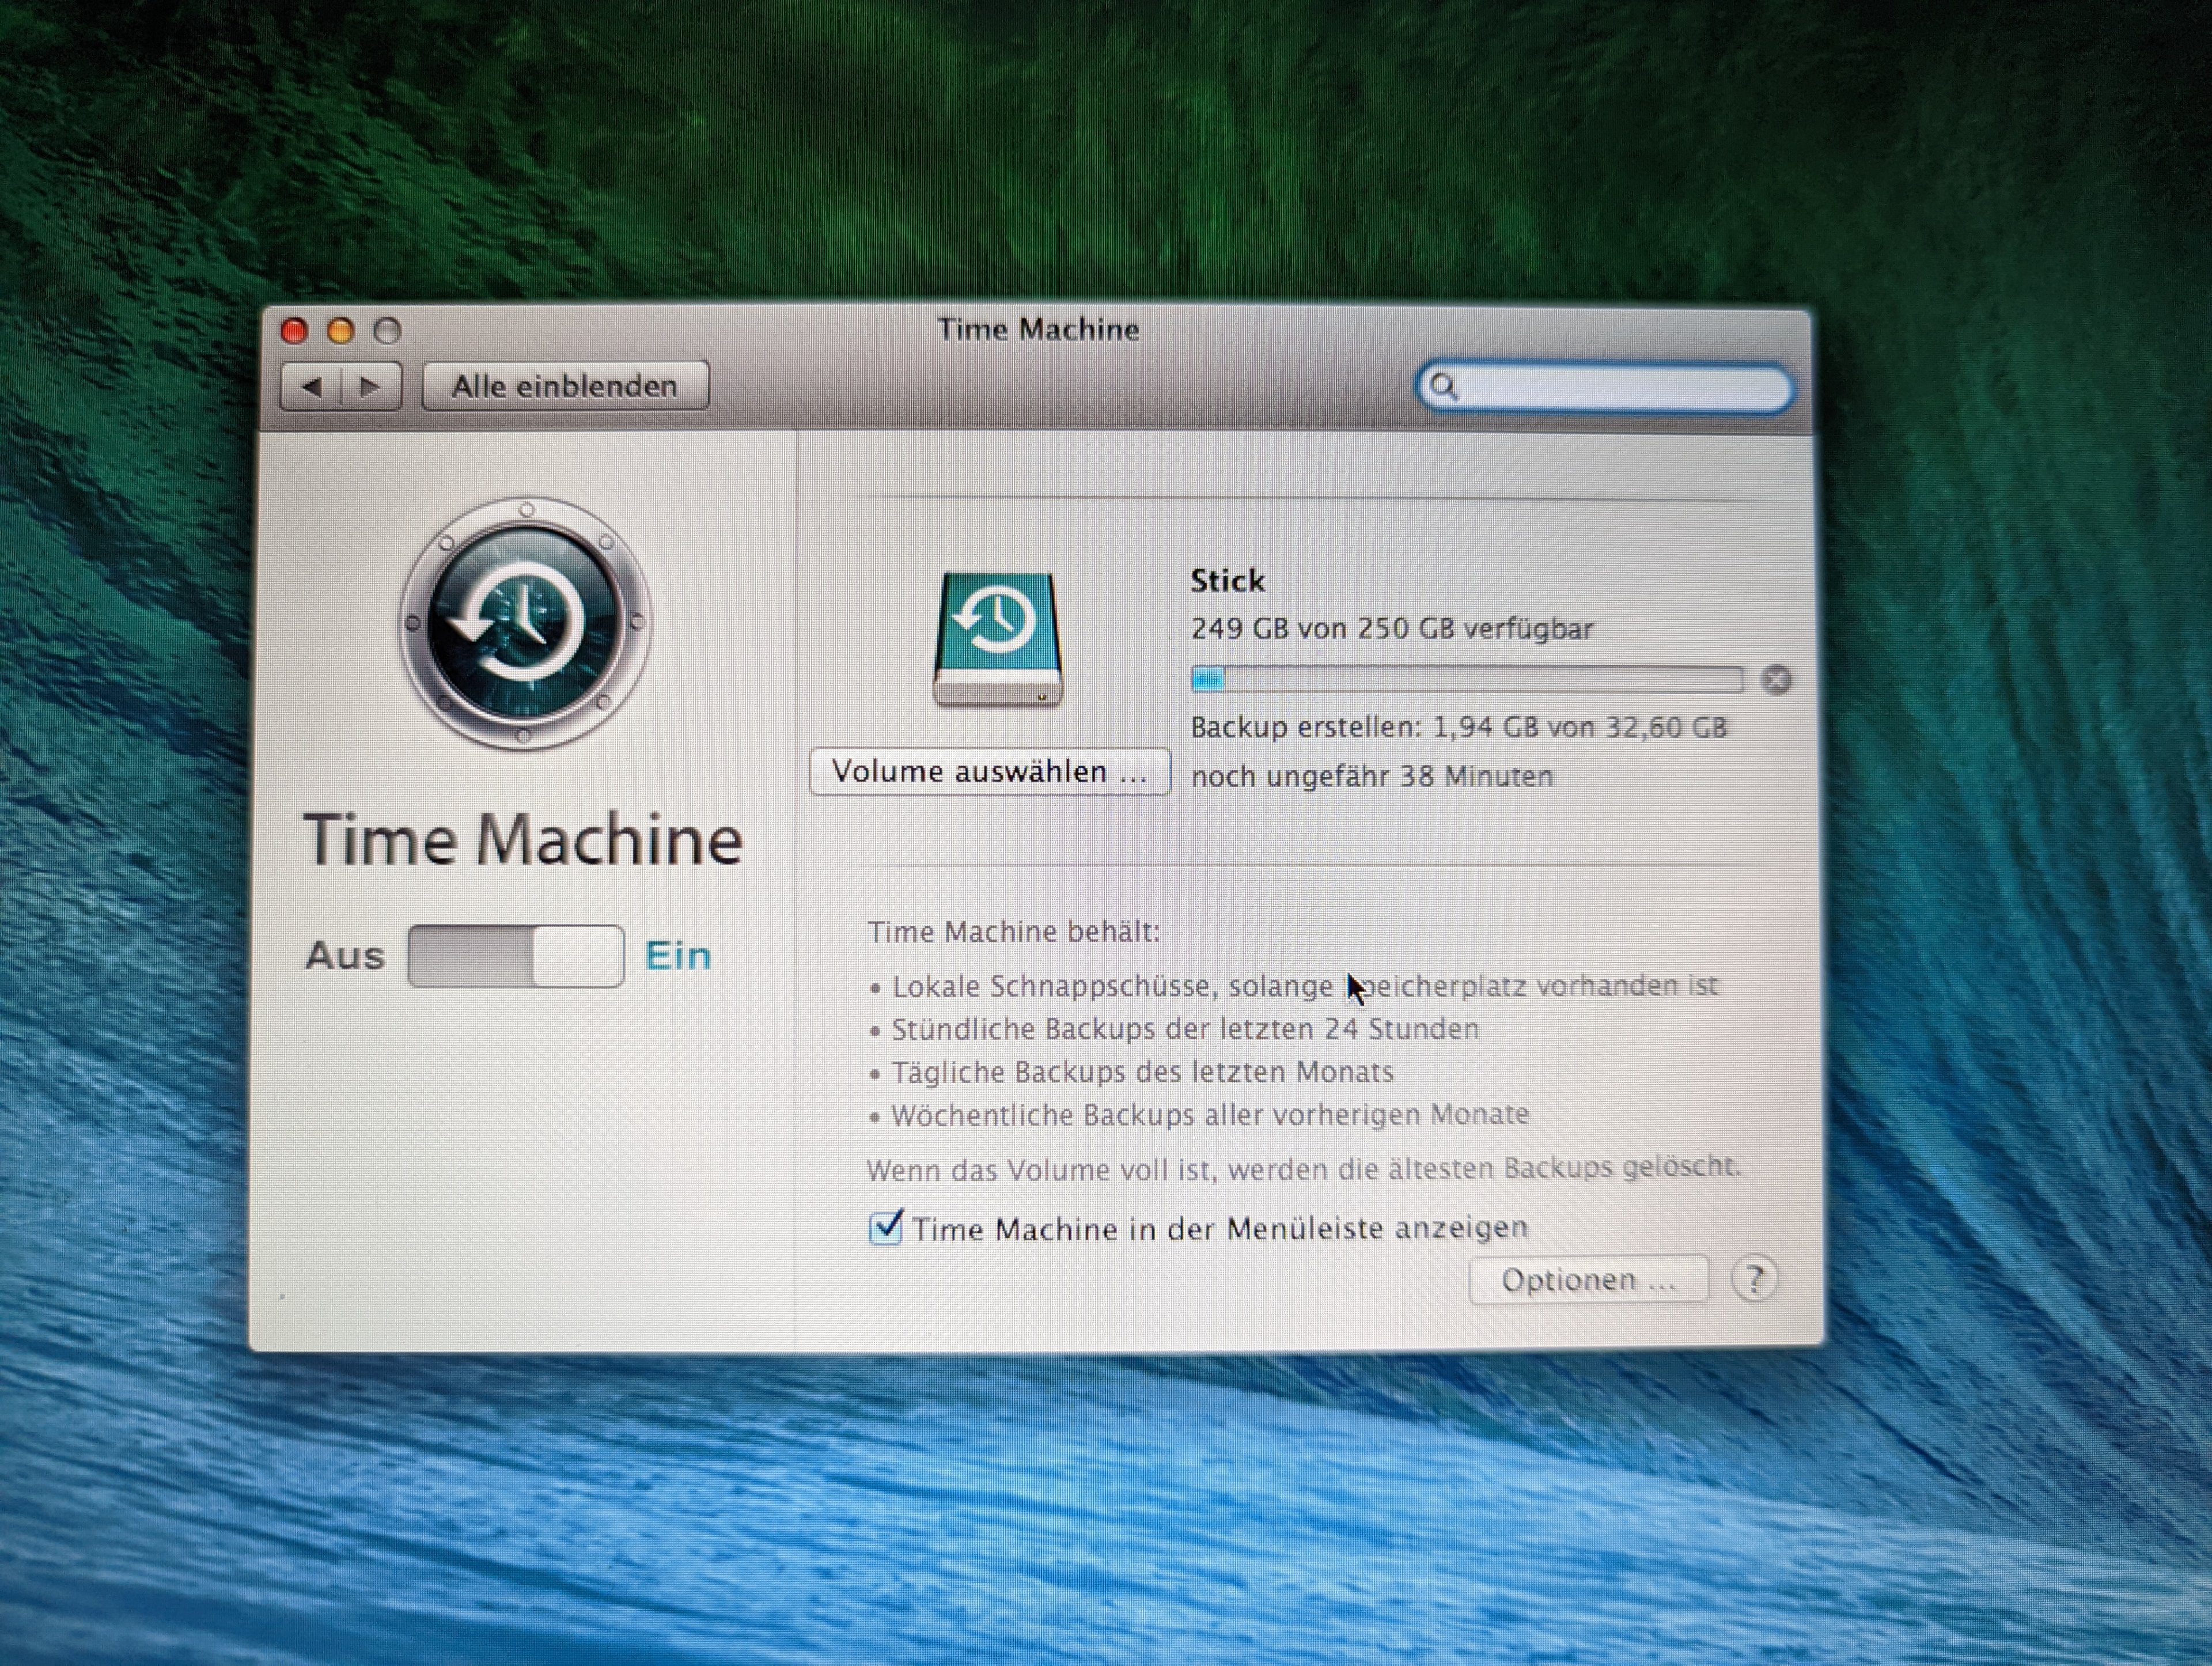Uncheck Time Machine in der Menüleiste anzeigen
This screenshot has height=1666, width=2212.
pyautogui.click(x=885, y=1228)
